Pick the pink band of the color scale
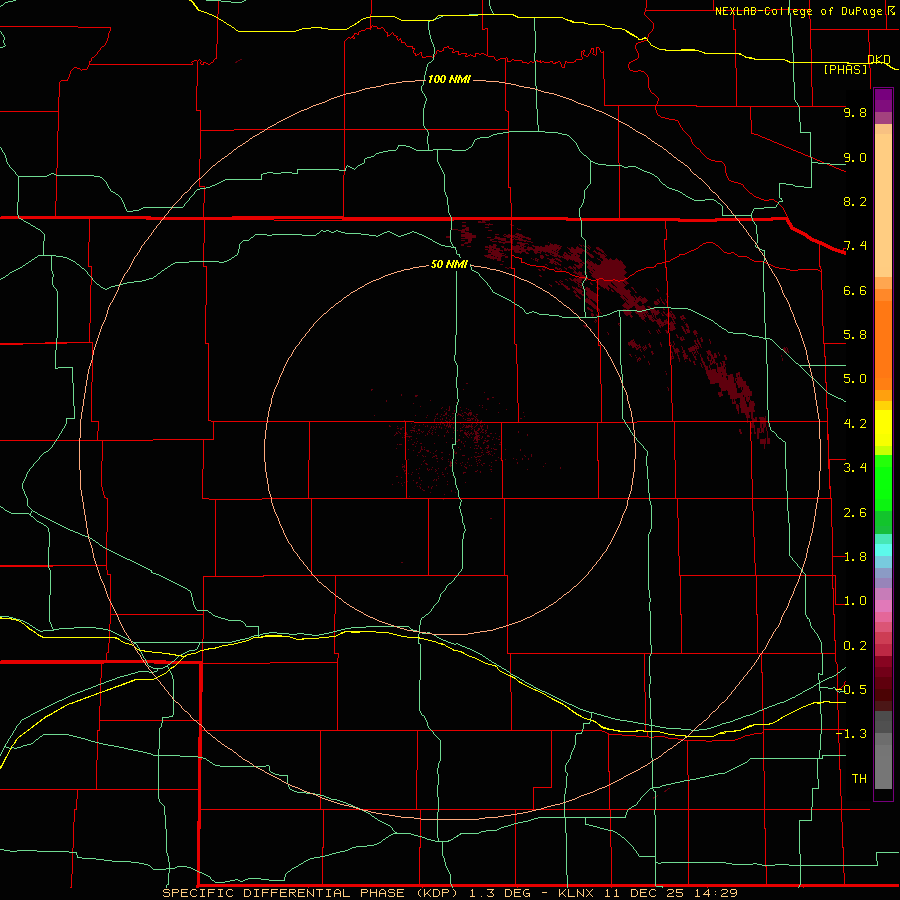 pos(883,606)
